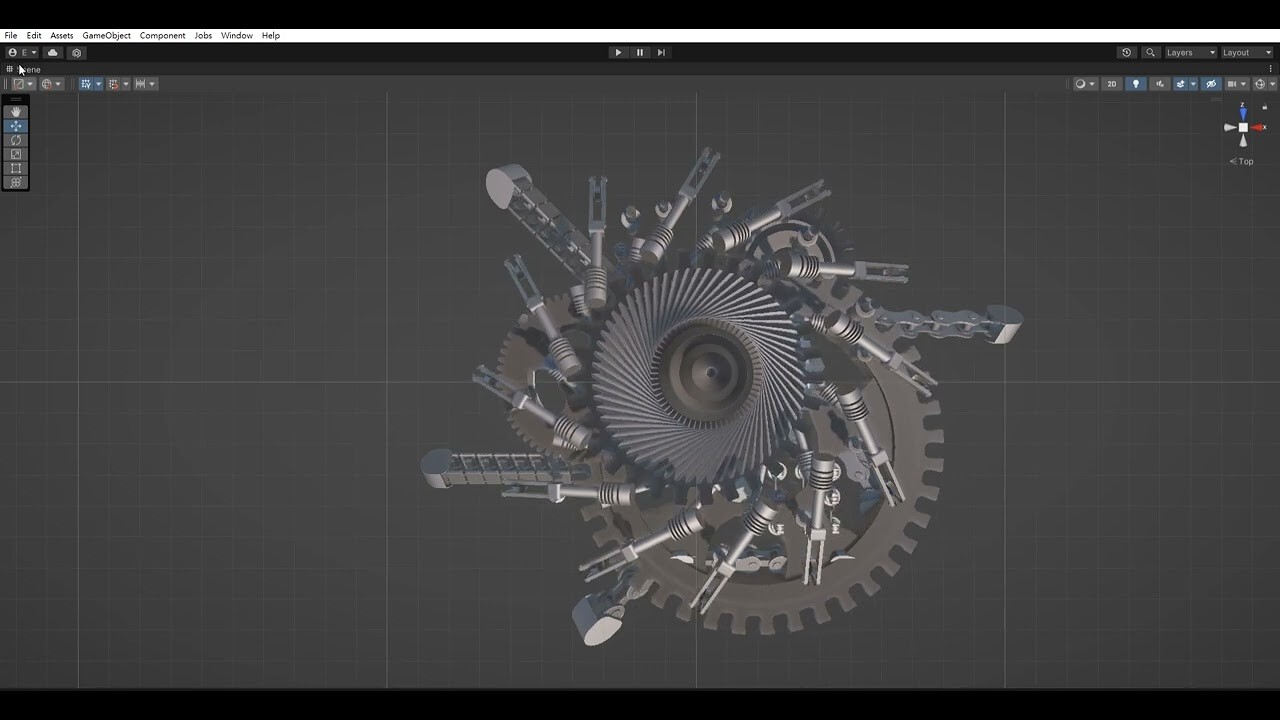The image size is (1280, 720).
Task: Toggle the 2D view mode
Action: pos(1112,84)
